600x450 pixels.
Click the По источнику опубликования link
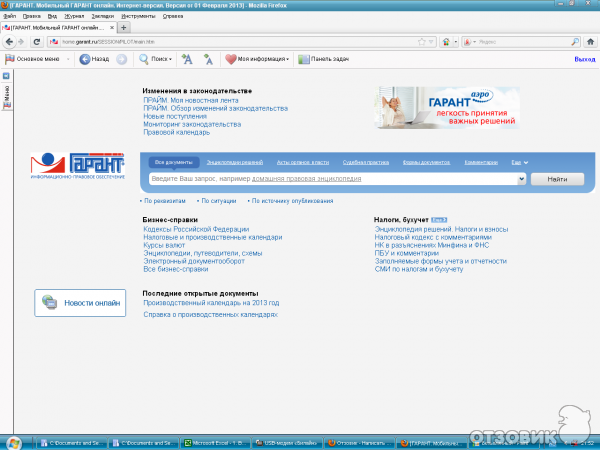pos(292,201)
